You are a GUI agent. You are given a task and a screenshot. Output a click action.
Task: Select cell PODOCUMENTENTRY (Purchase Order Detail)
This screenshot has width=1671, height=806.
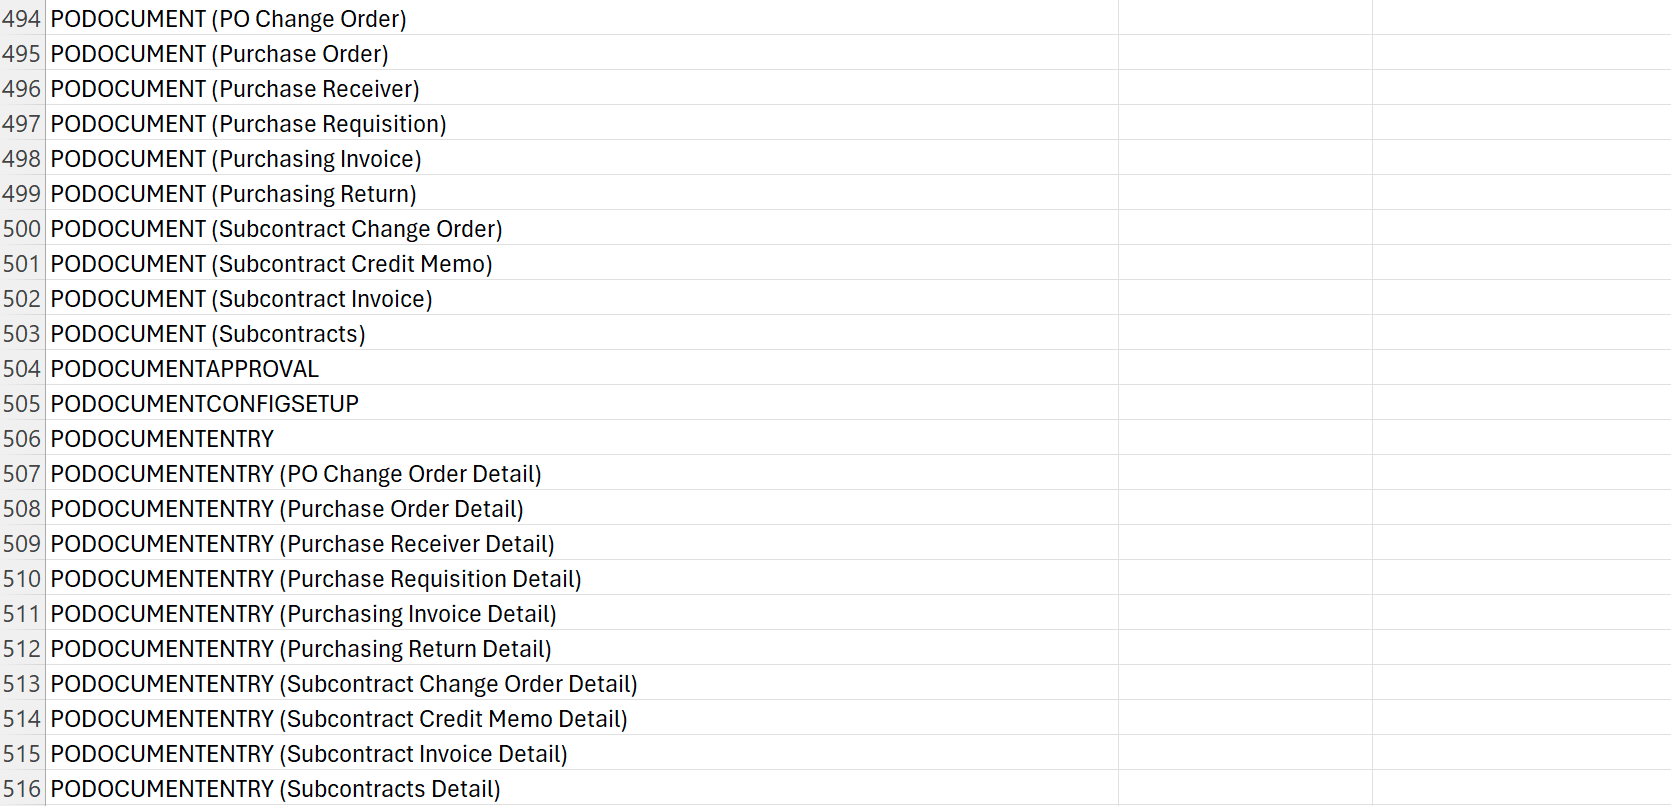pos(582,508)
